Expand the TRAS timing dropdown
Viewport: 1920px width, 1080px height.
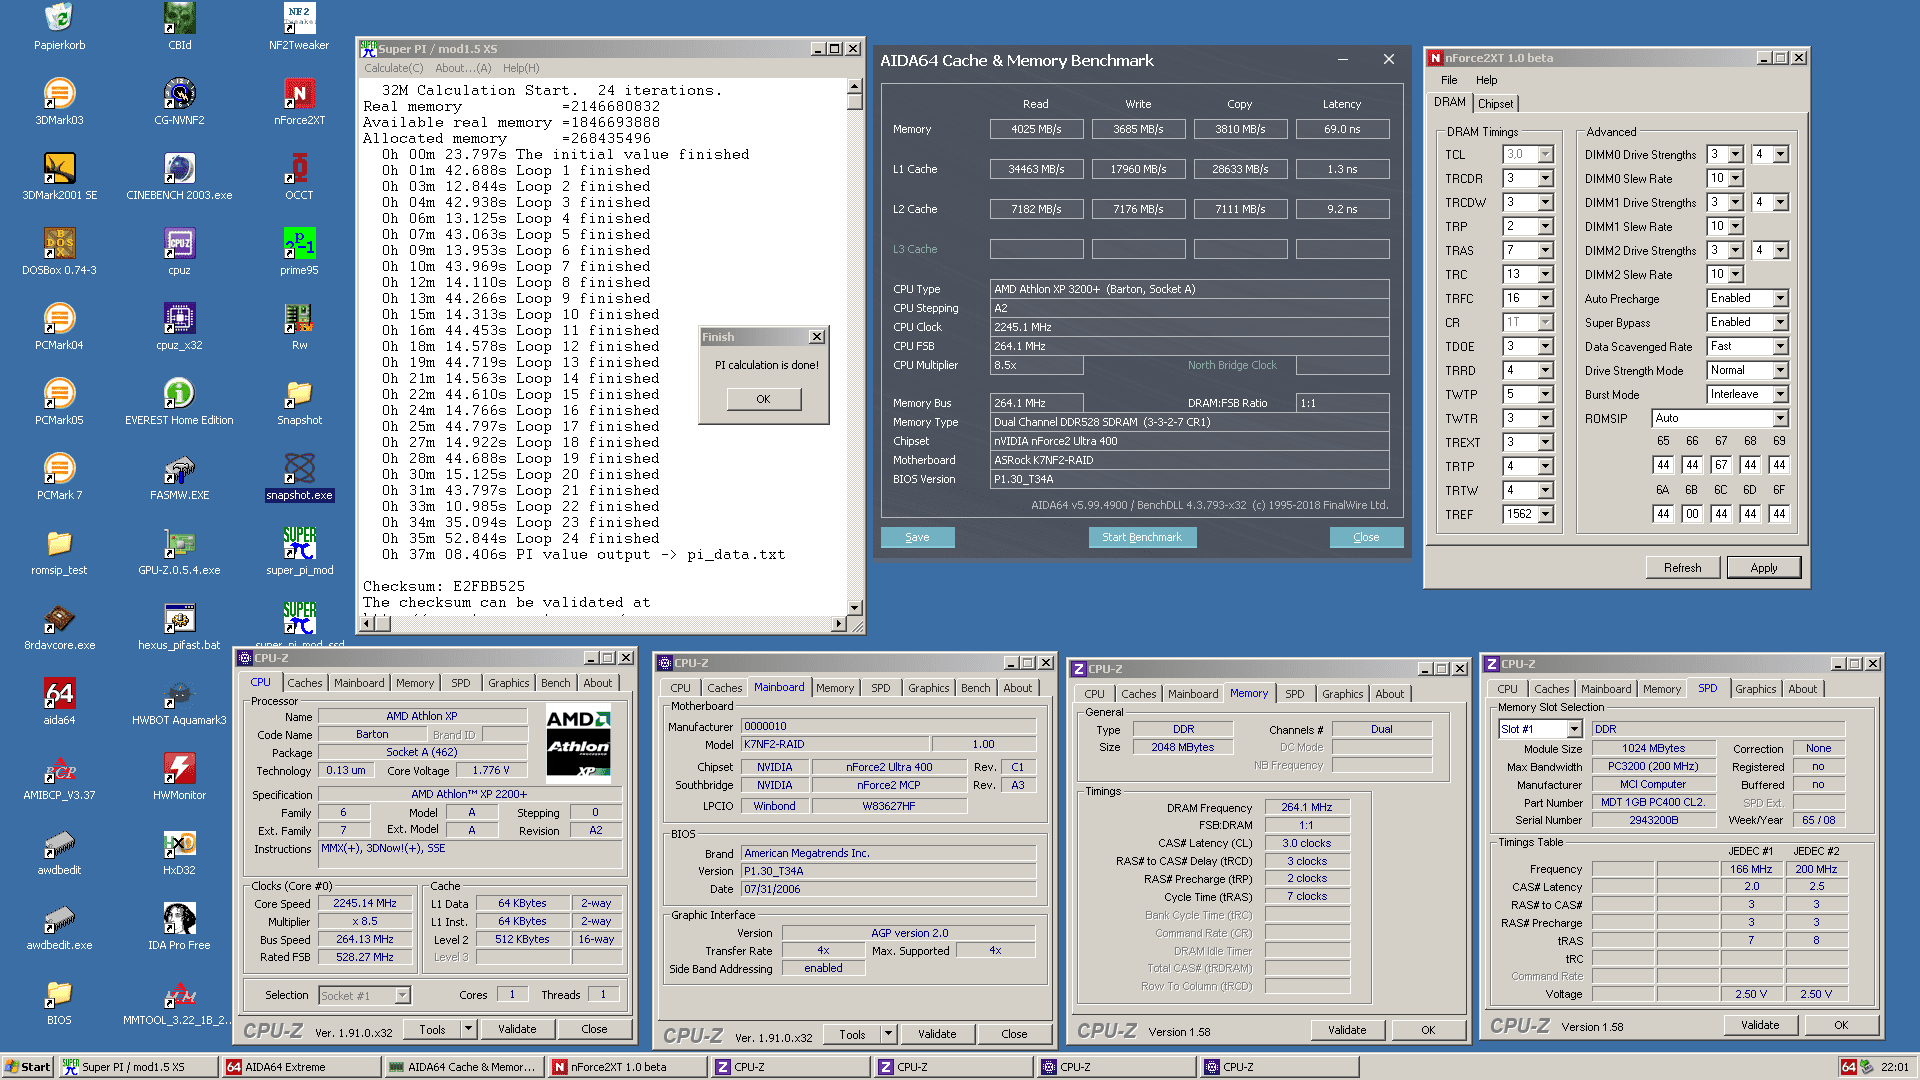(1545, 250)
